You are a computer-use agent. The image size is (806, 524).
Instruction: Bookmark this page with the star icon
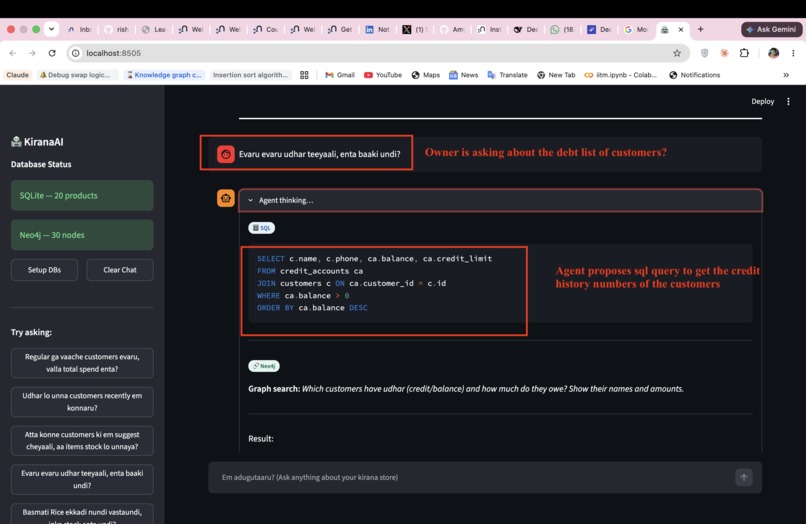point(677,53)
